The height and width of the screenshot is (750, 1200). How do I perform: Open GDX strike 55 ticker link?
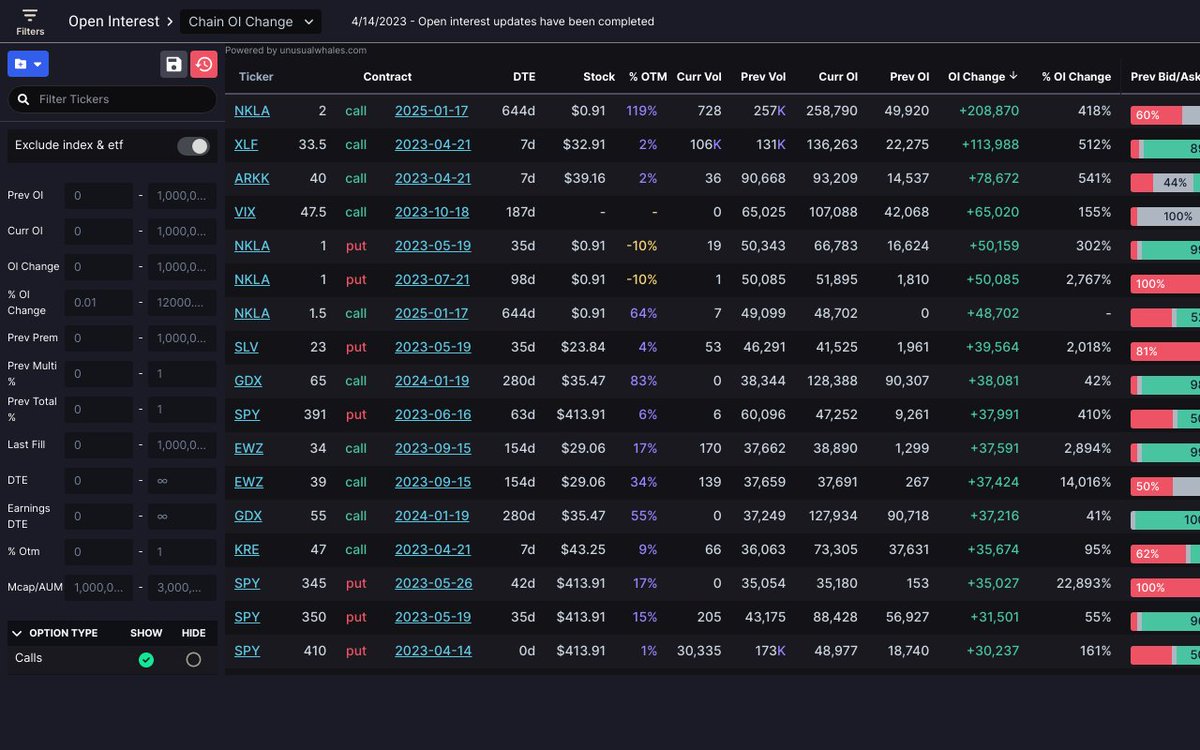(248, 516)
